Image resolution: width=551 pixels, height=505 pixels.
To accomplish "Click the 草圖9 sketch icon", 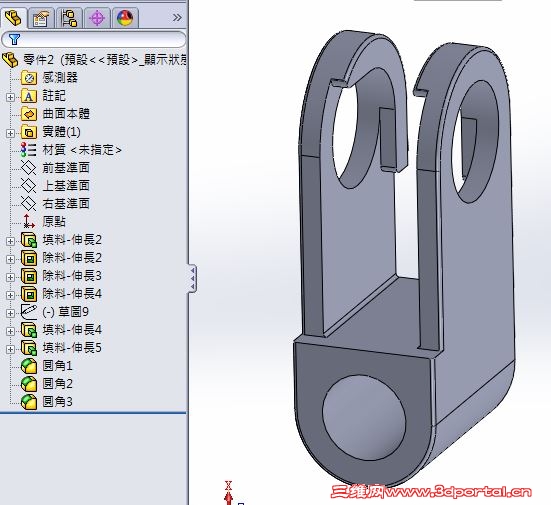I will (x=29, y=312).
